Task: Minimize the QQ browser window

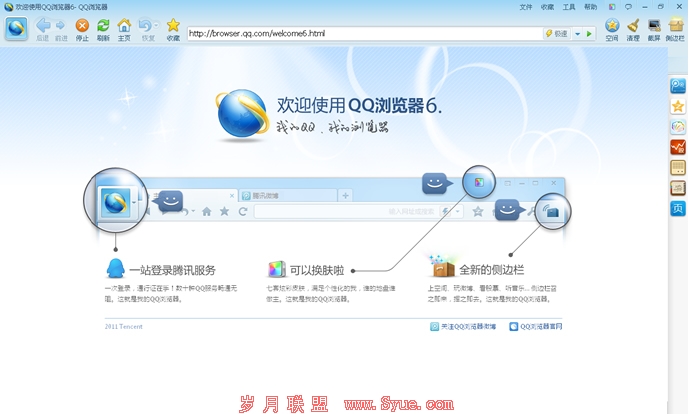Action: pyautogui.click(x=645, y=7)
